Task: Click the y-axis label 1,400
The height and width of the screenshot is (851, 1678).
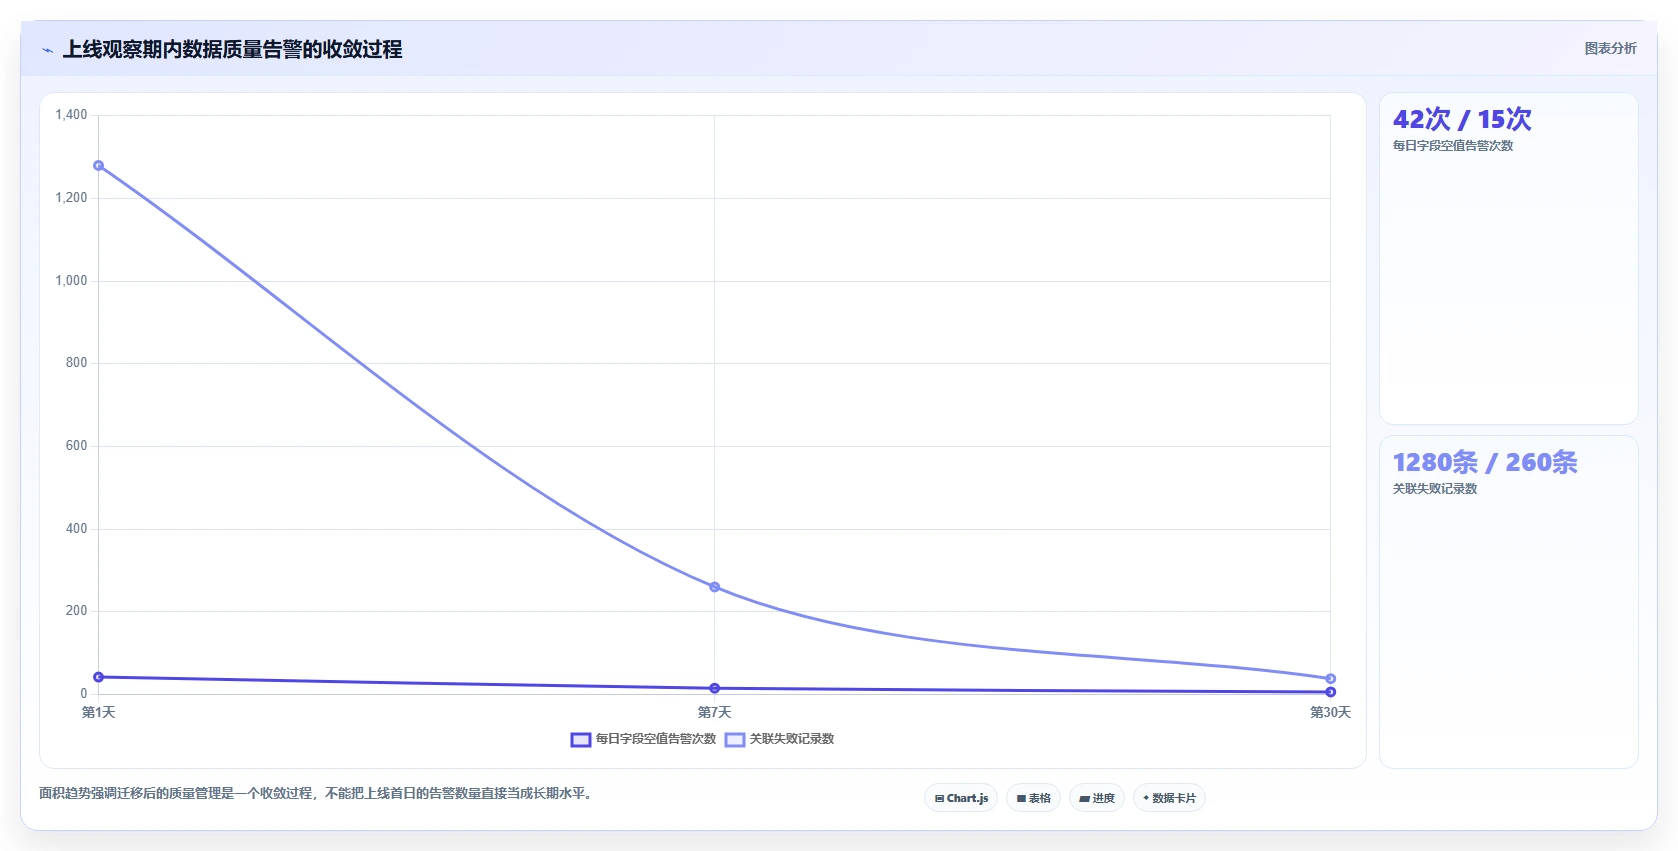Action: click(71, 115)
